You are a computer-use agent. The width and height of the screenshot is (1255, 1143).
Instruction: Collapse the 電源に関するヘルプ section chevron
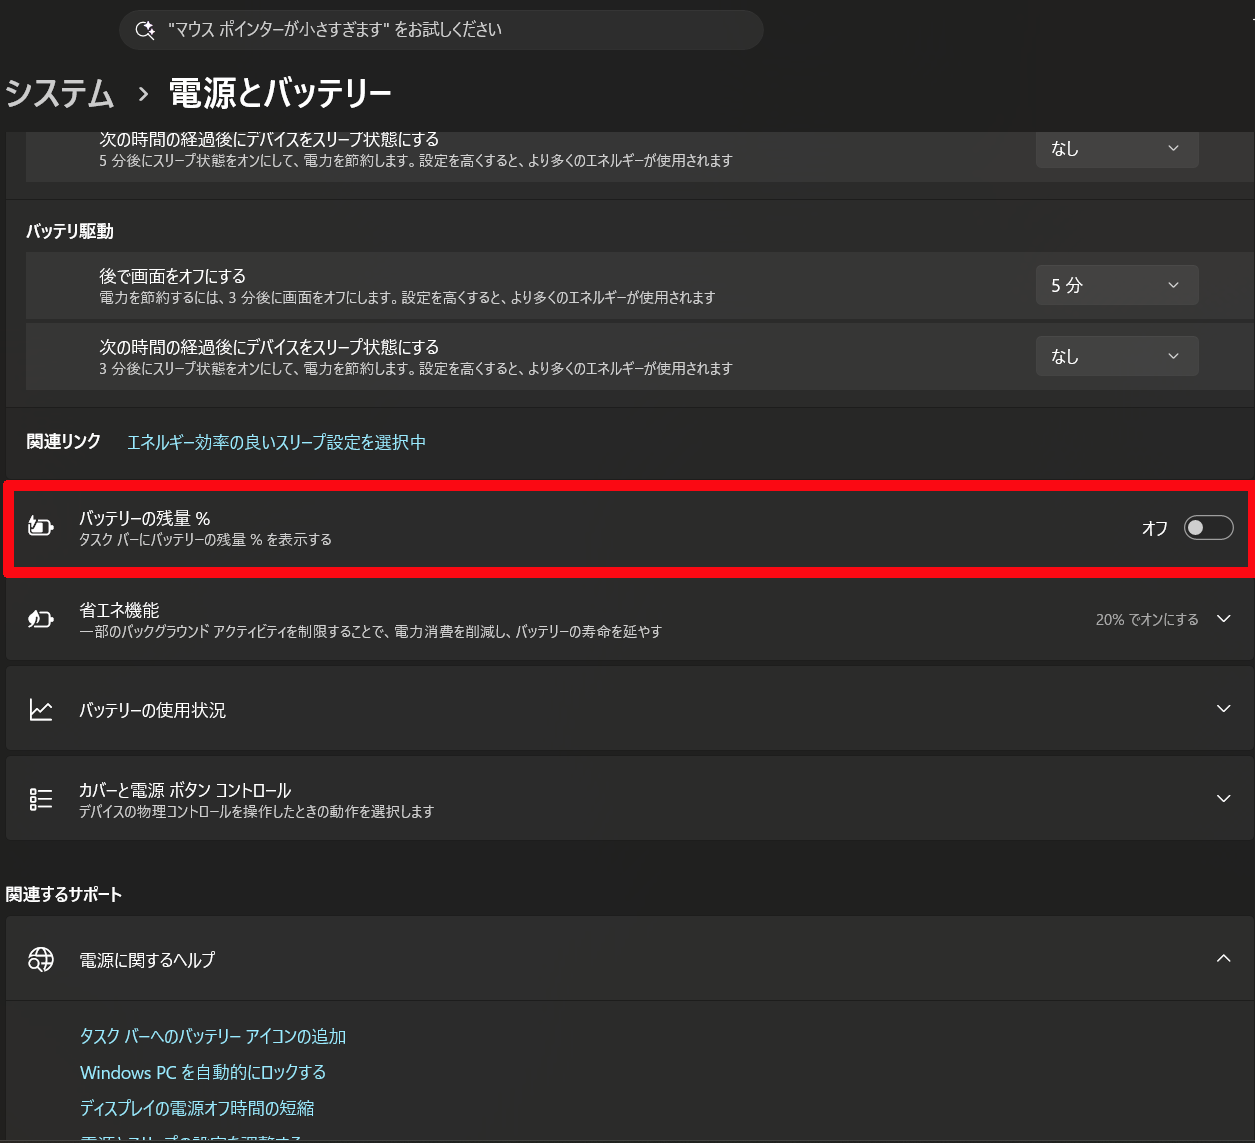click(x=1223, y=958)
